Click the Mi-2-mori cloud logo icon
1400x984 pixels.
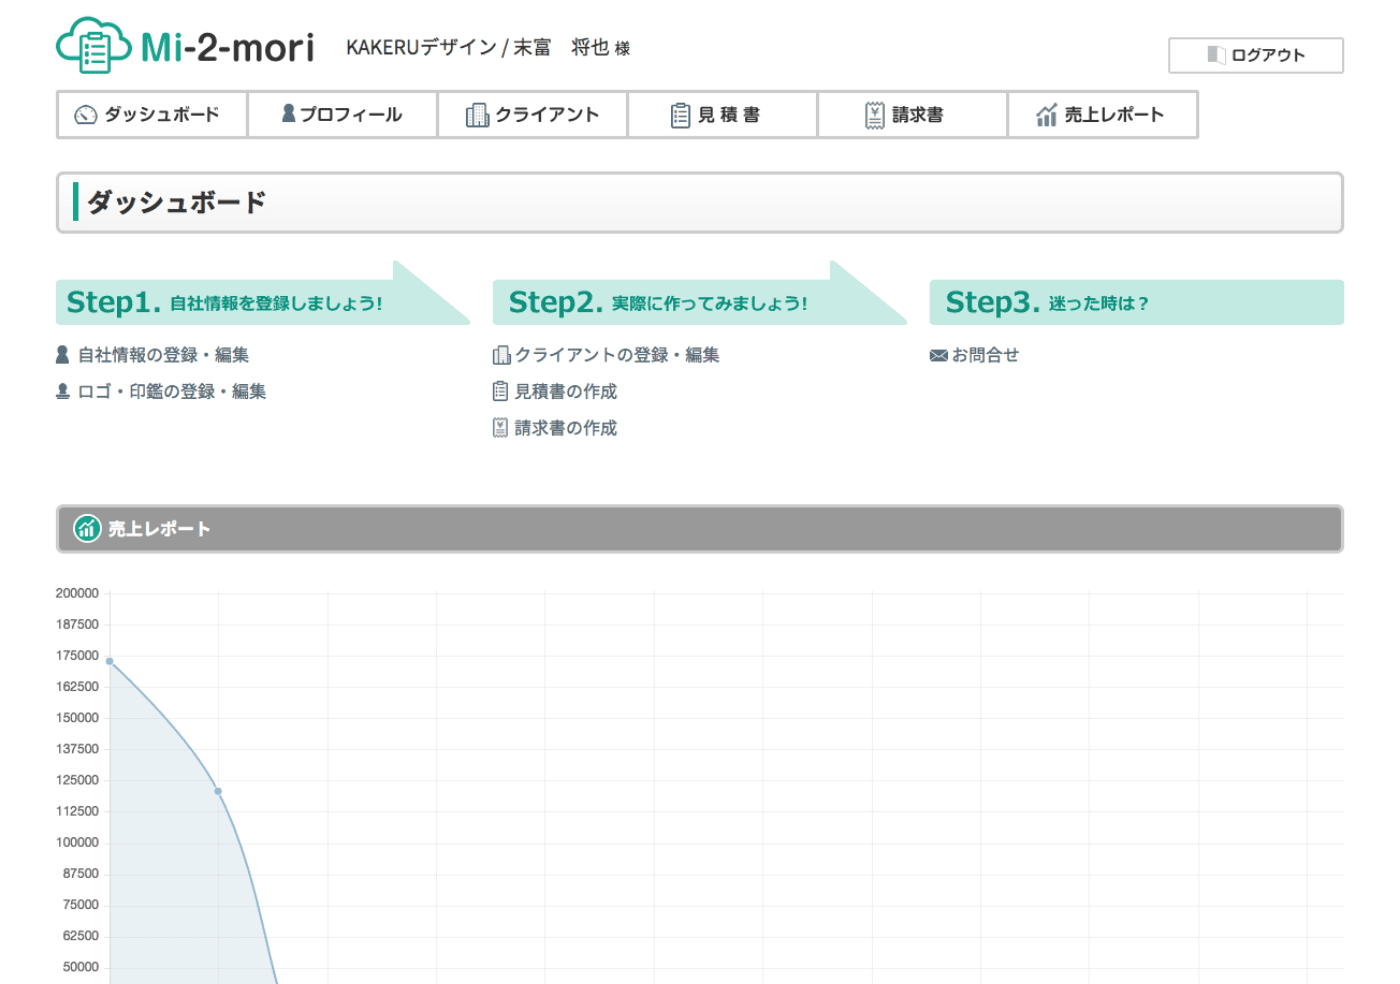click(93, 45)
